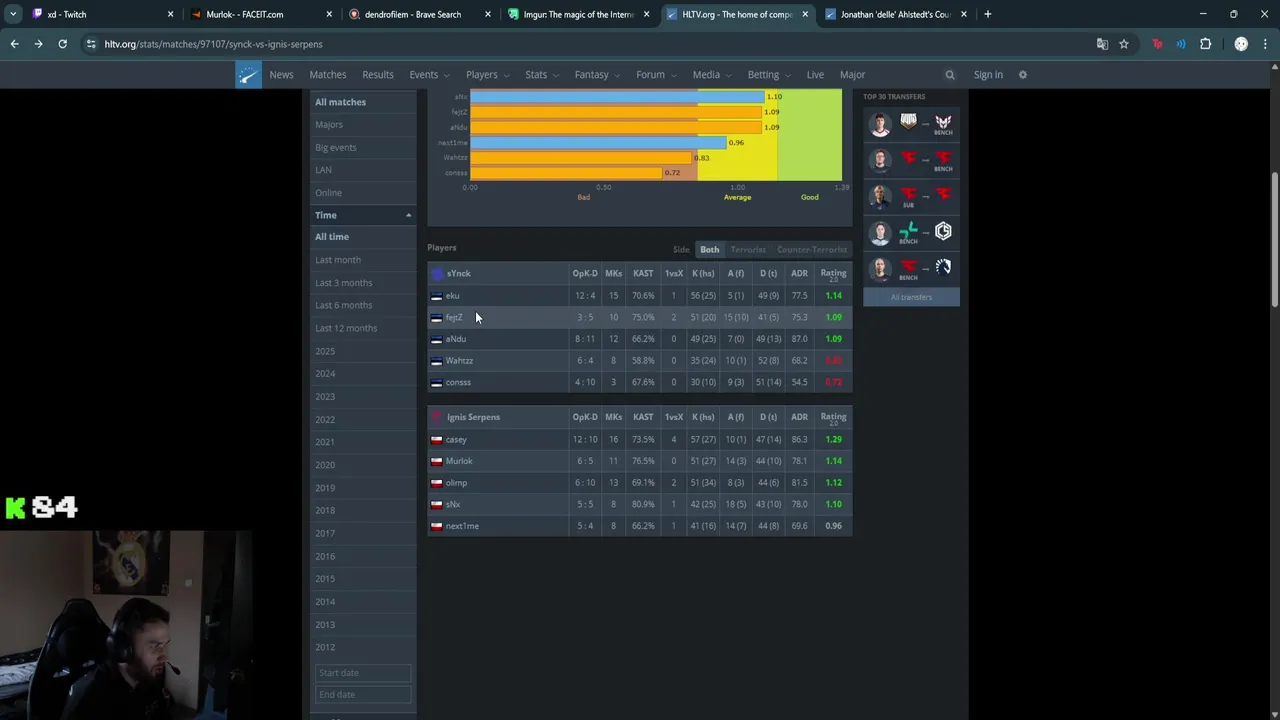
Task: Open the Results menu item
Action: (x=378, y=75)
